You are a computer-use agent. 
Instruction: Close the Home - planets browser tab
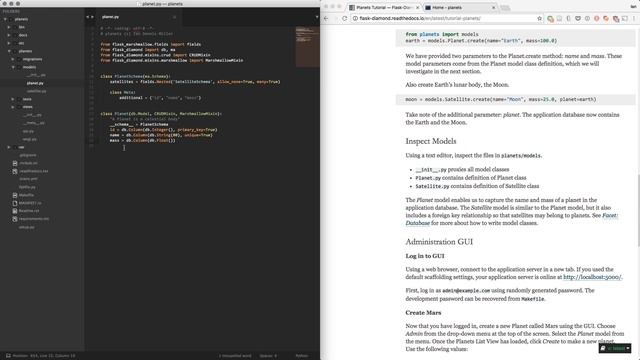(x=493, y=8)
